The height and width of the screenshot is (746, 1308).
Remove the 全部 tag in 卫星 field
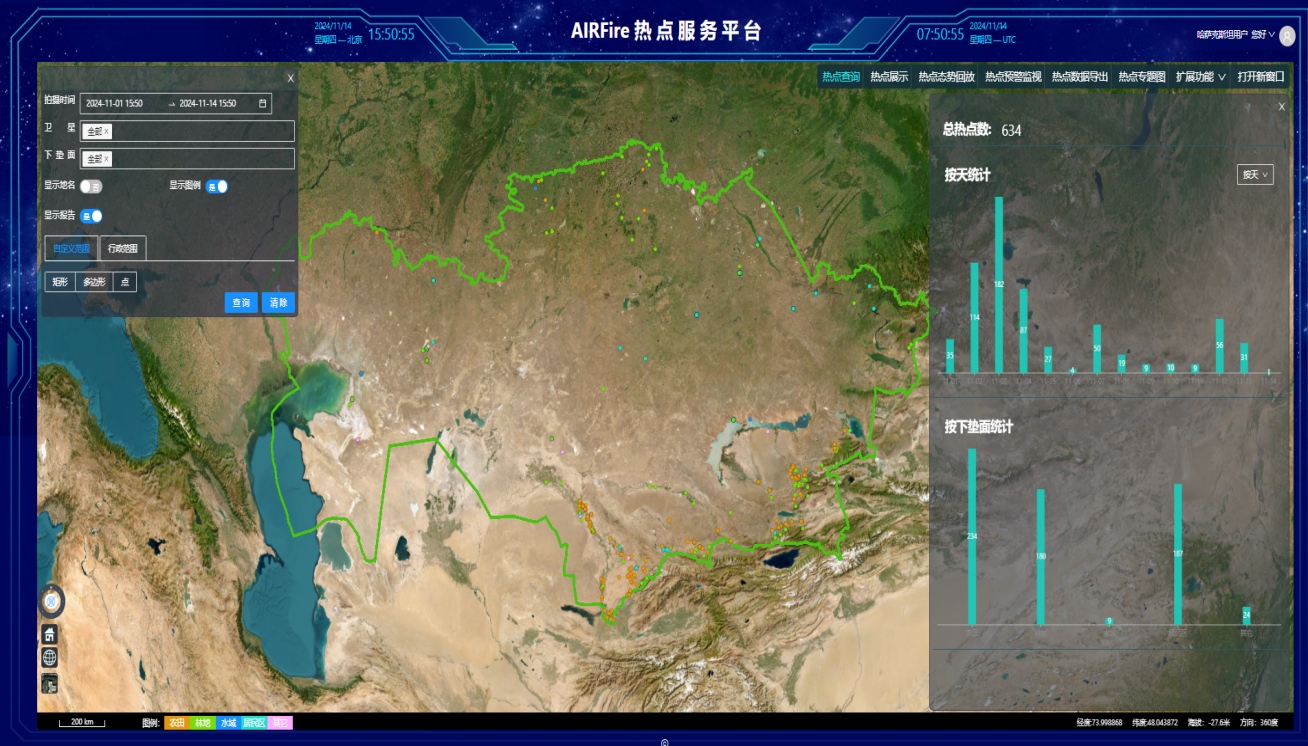[x=107, y=132]
